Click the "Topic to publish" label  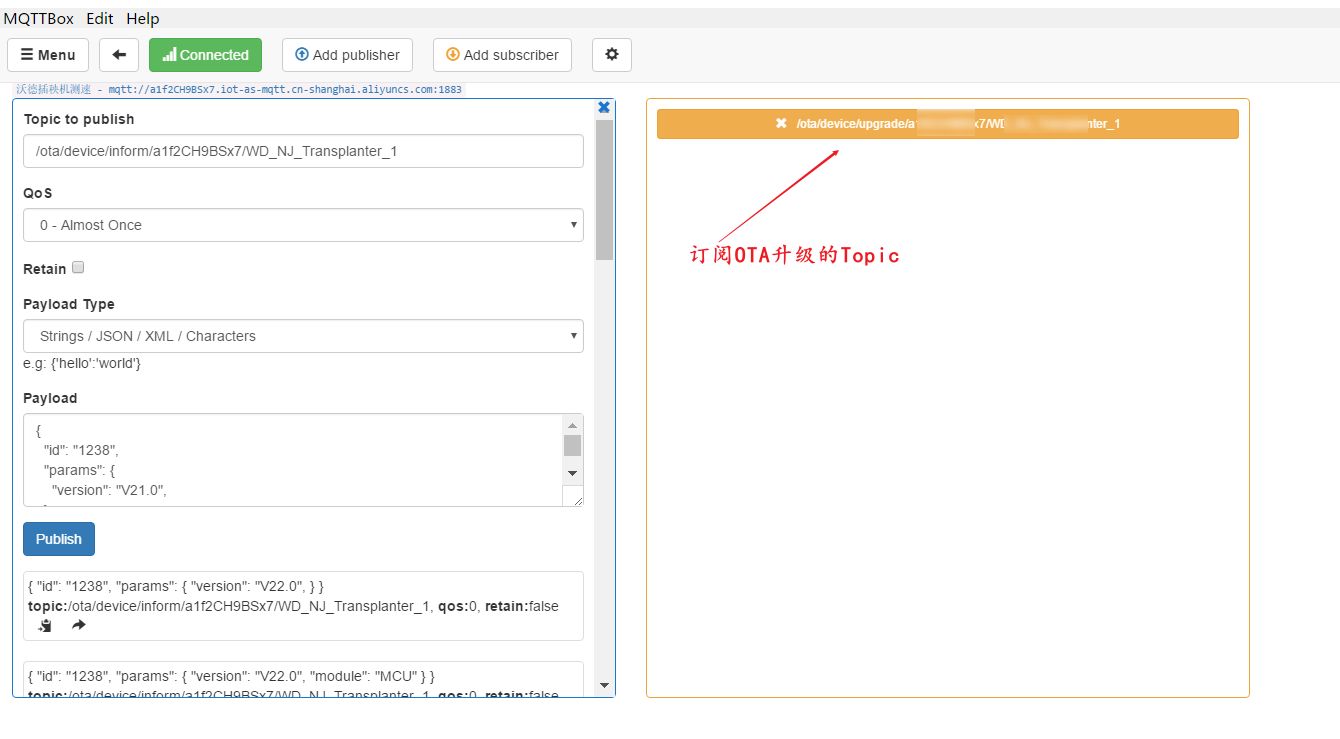click(79, 119)
